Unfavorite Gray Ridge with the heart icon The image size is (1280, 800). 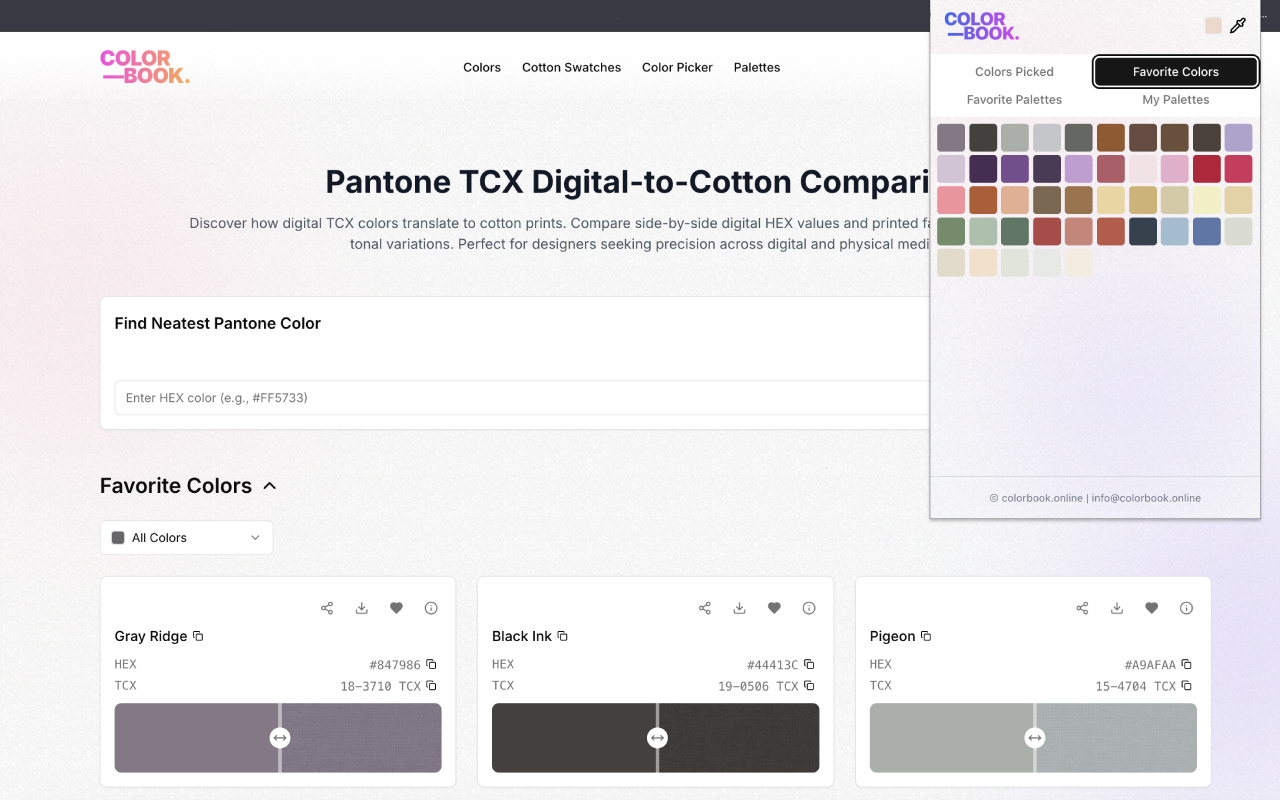pyautogui.click(x=396, y=608)
